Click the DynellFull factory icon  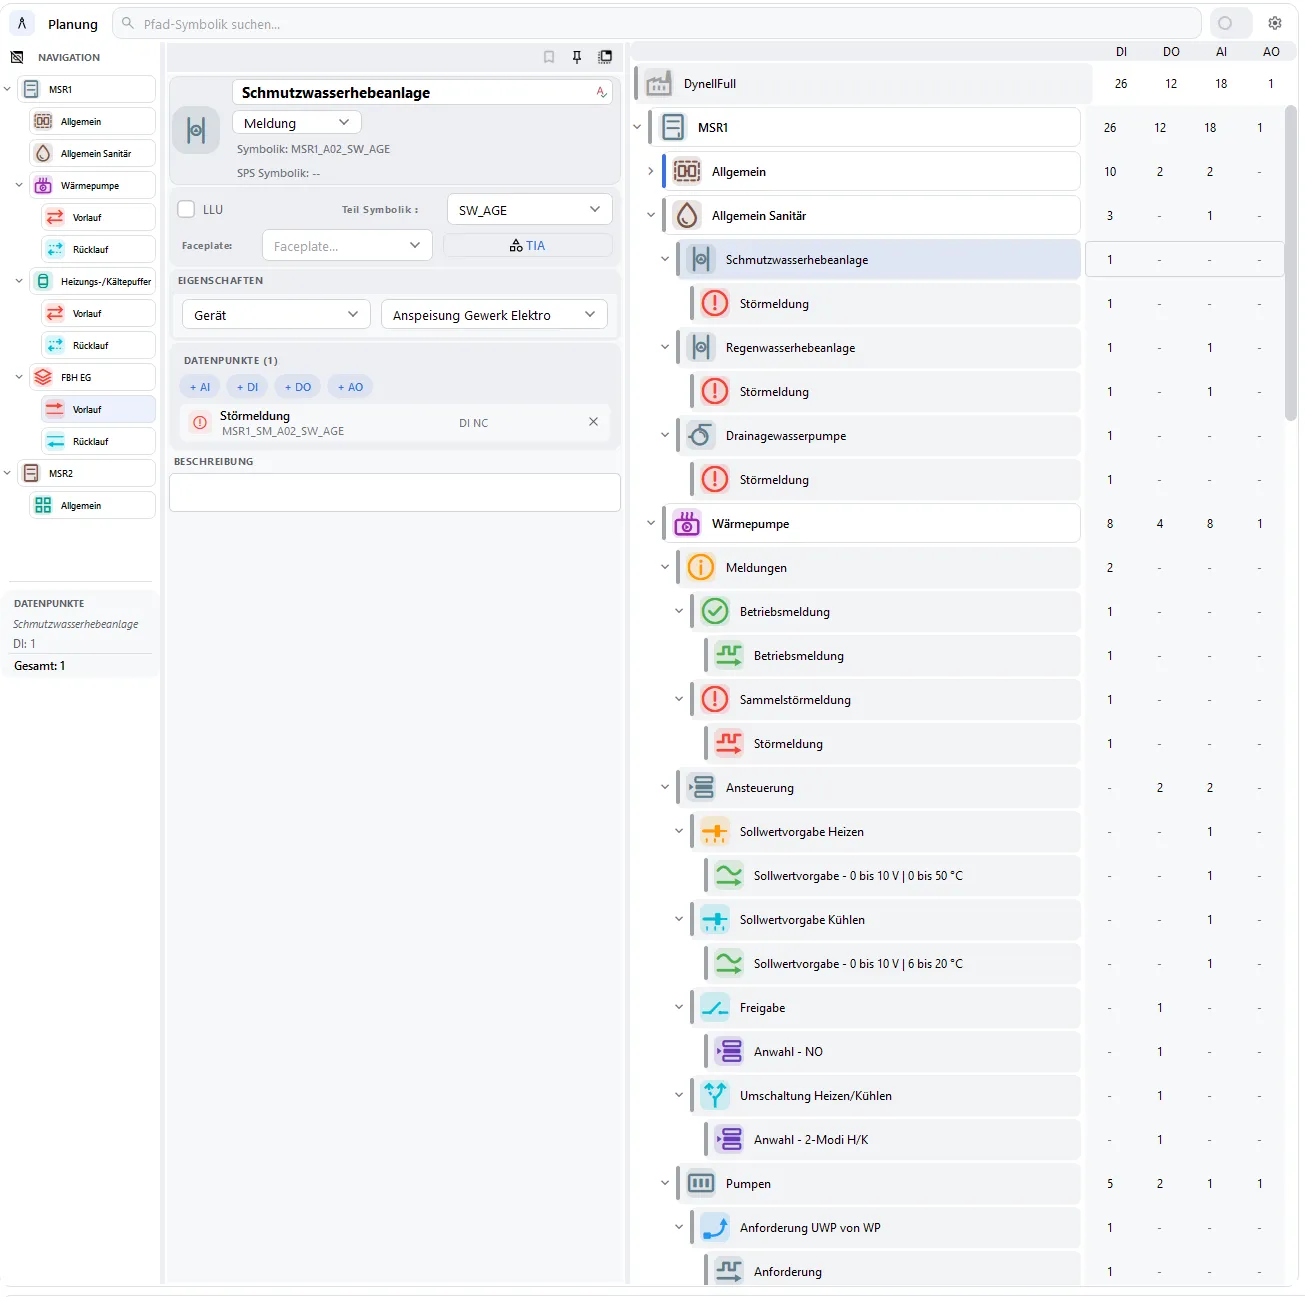point(658,83)
